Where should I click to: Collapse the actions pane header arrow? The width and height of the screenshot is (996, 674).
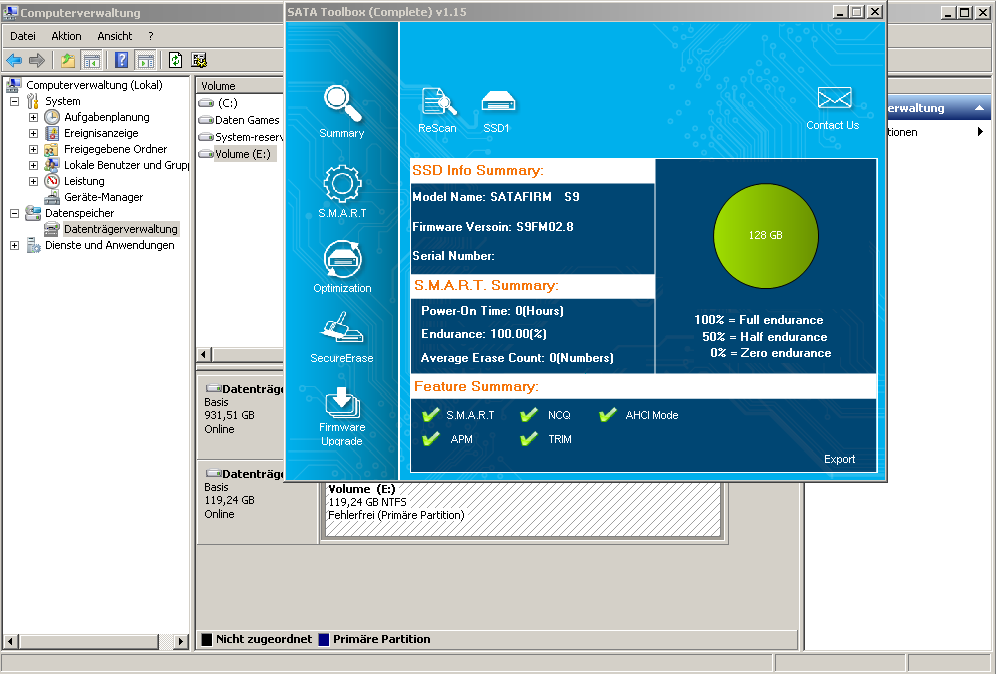coord(979,108)
